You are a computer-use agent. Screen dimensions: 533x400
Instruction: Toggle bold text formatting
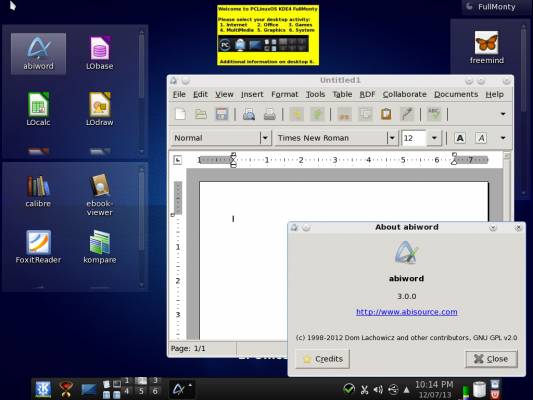[460, 138]
